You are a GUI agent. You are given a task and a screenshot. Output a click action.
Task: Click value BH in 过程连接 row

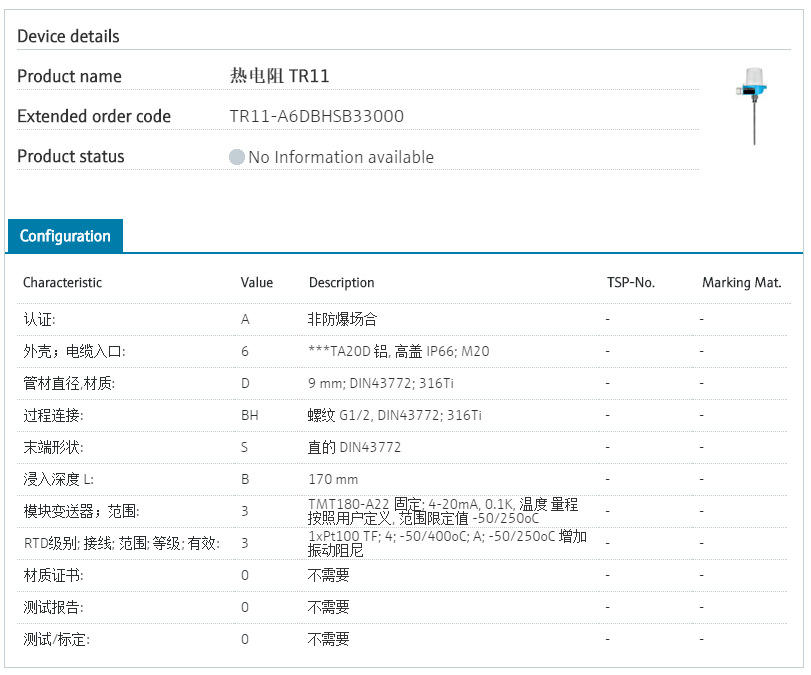(x=249, y=415)
